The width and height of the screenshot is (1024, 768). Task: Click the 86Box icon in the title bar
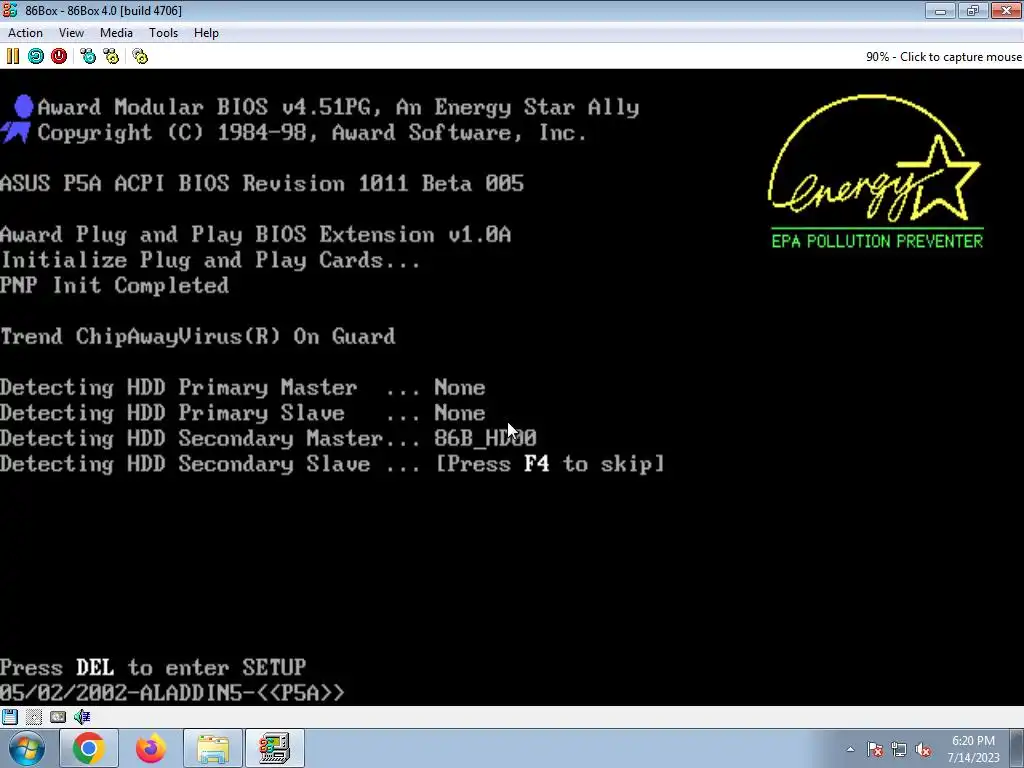[x=10, y=10]
